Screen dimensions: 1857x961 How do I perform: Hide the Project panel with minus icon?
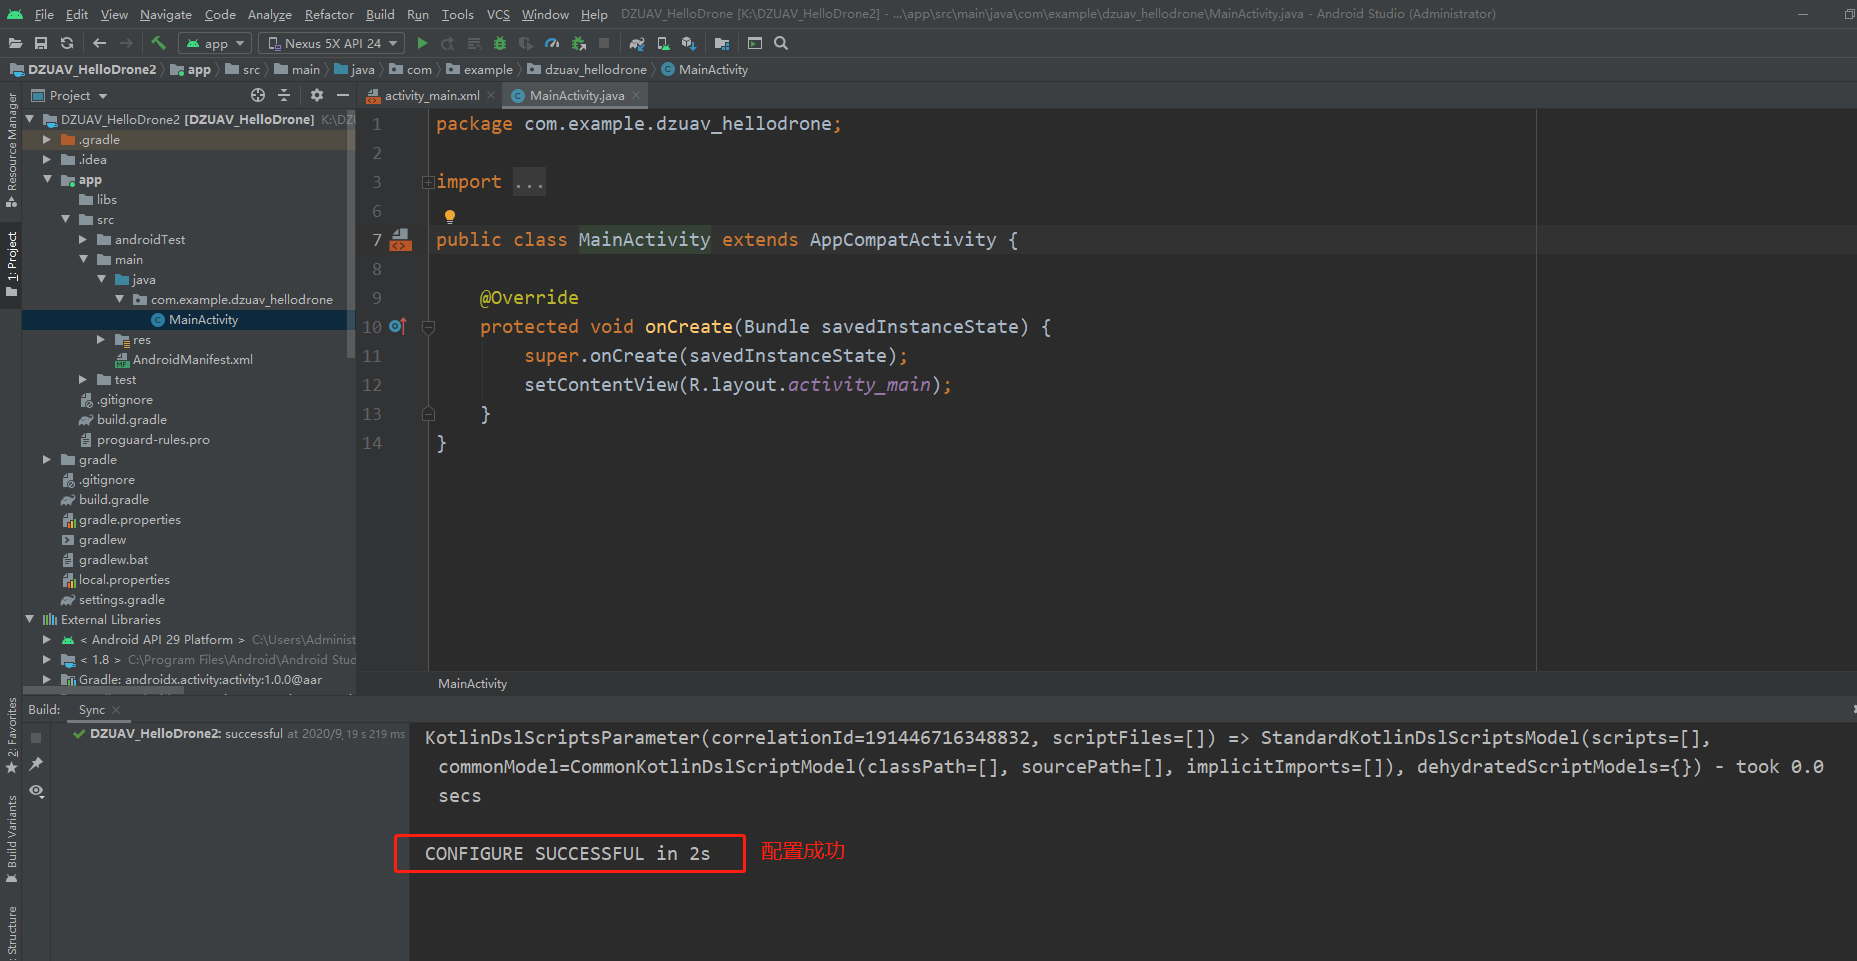(x=343, y=95)
